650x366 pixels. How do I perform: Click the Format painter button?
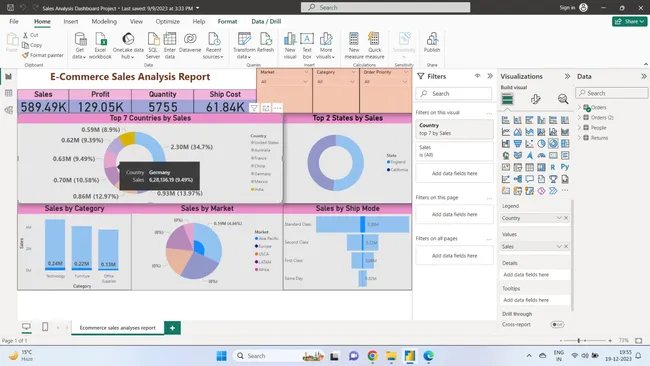click(43, 55)
